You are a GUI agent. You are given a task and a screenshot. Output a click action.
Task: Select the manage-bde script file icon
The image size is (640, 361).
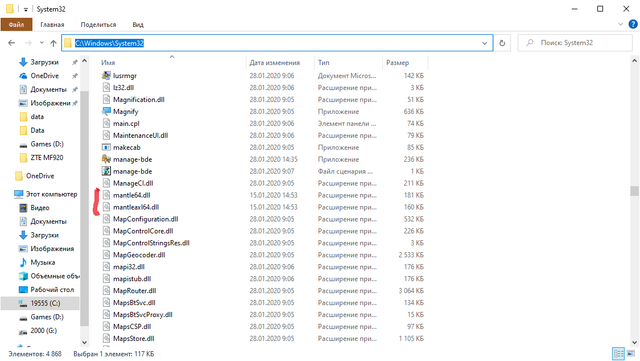[106, 171]
